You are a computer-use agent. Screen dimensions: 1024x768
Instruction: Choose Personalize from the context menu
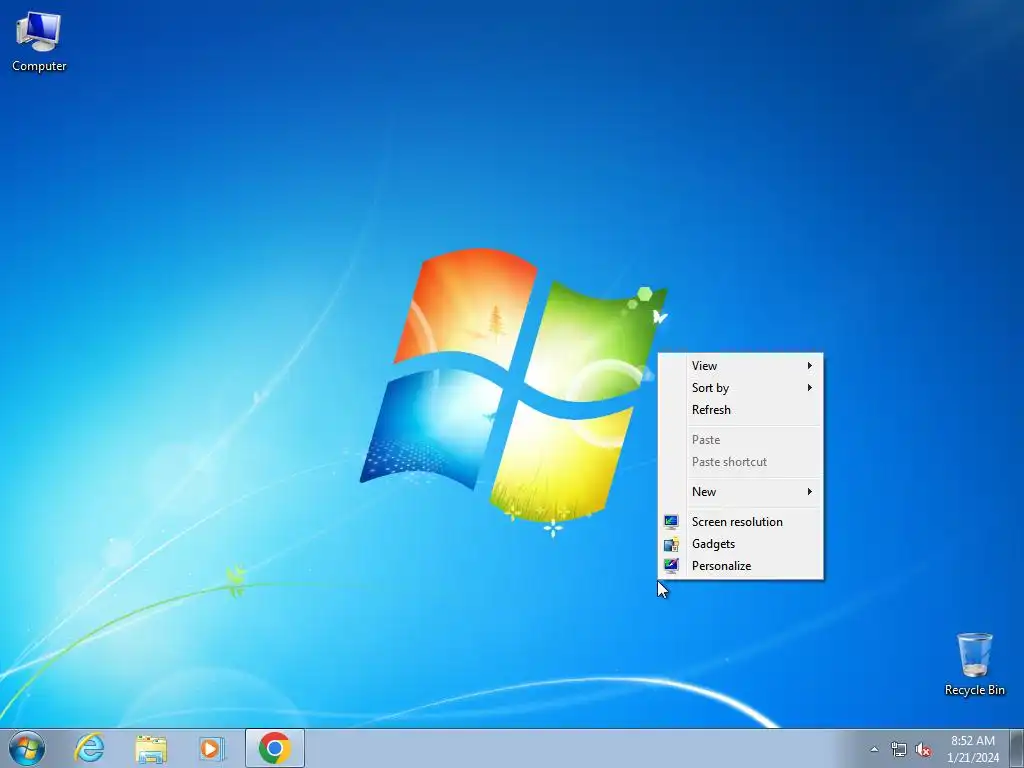741,566
